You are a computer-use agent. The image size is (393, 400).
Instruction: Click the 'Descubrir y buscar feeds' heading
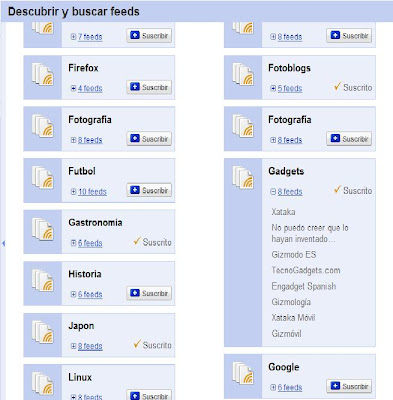pos(74,12)
